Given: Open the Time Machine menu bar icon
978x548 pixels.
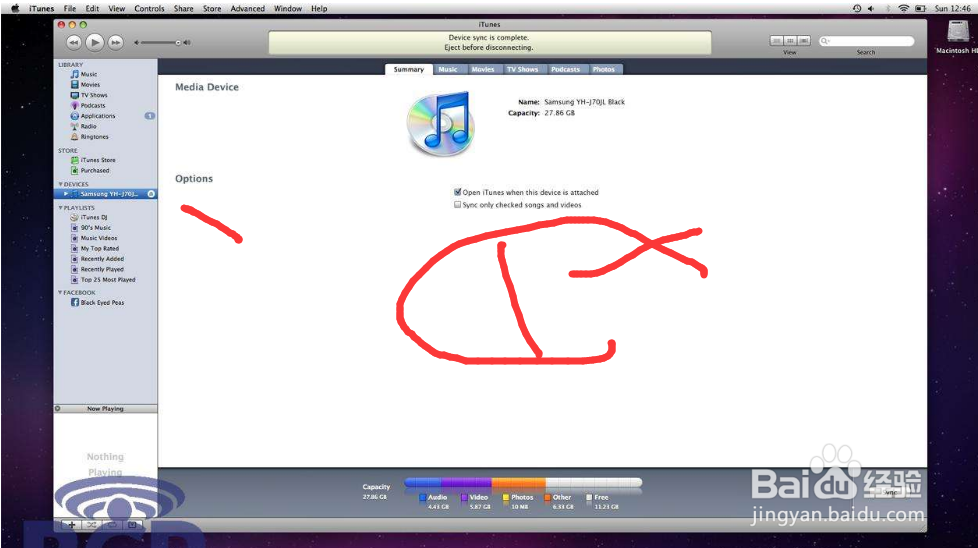Looking at the screenshot, I should coord(857,8).
